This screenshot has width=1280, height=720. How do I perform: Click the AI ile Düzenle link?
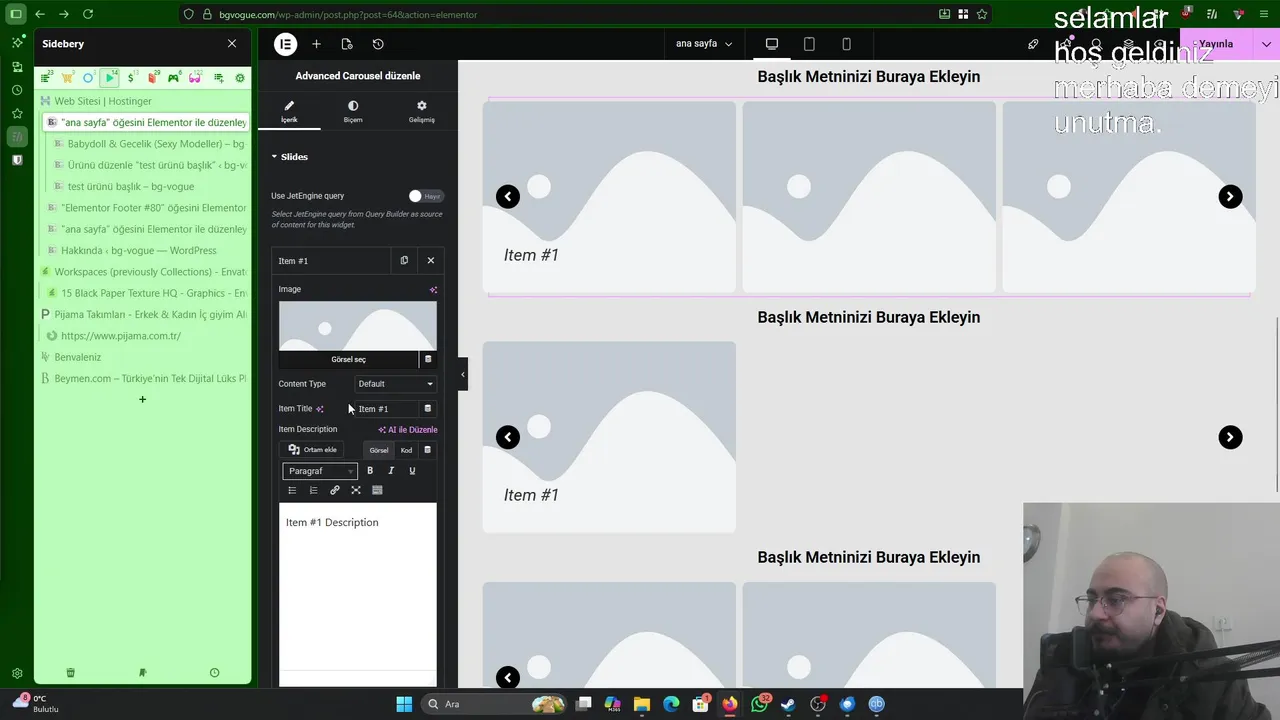408,430
